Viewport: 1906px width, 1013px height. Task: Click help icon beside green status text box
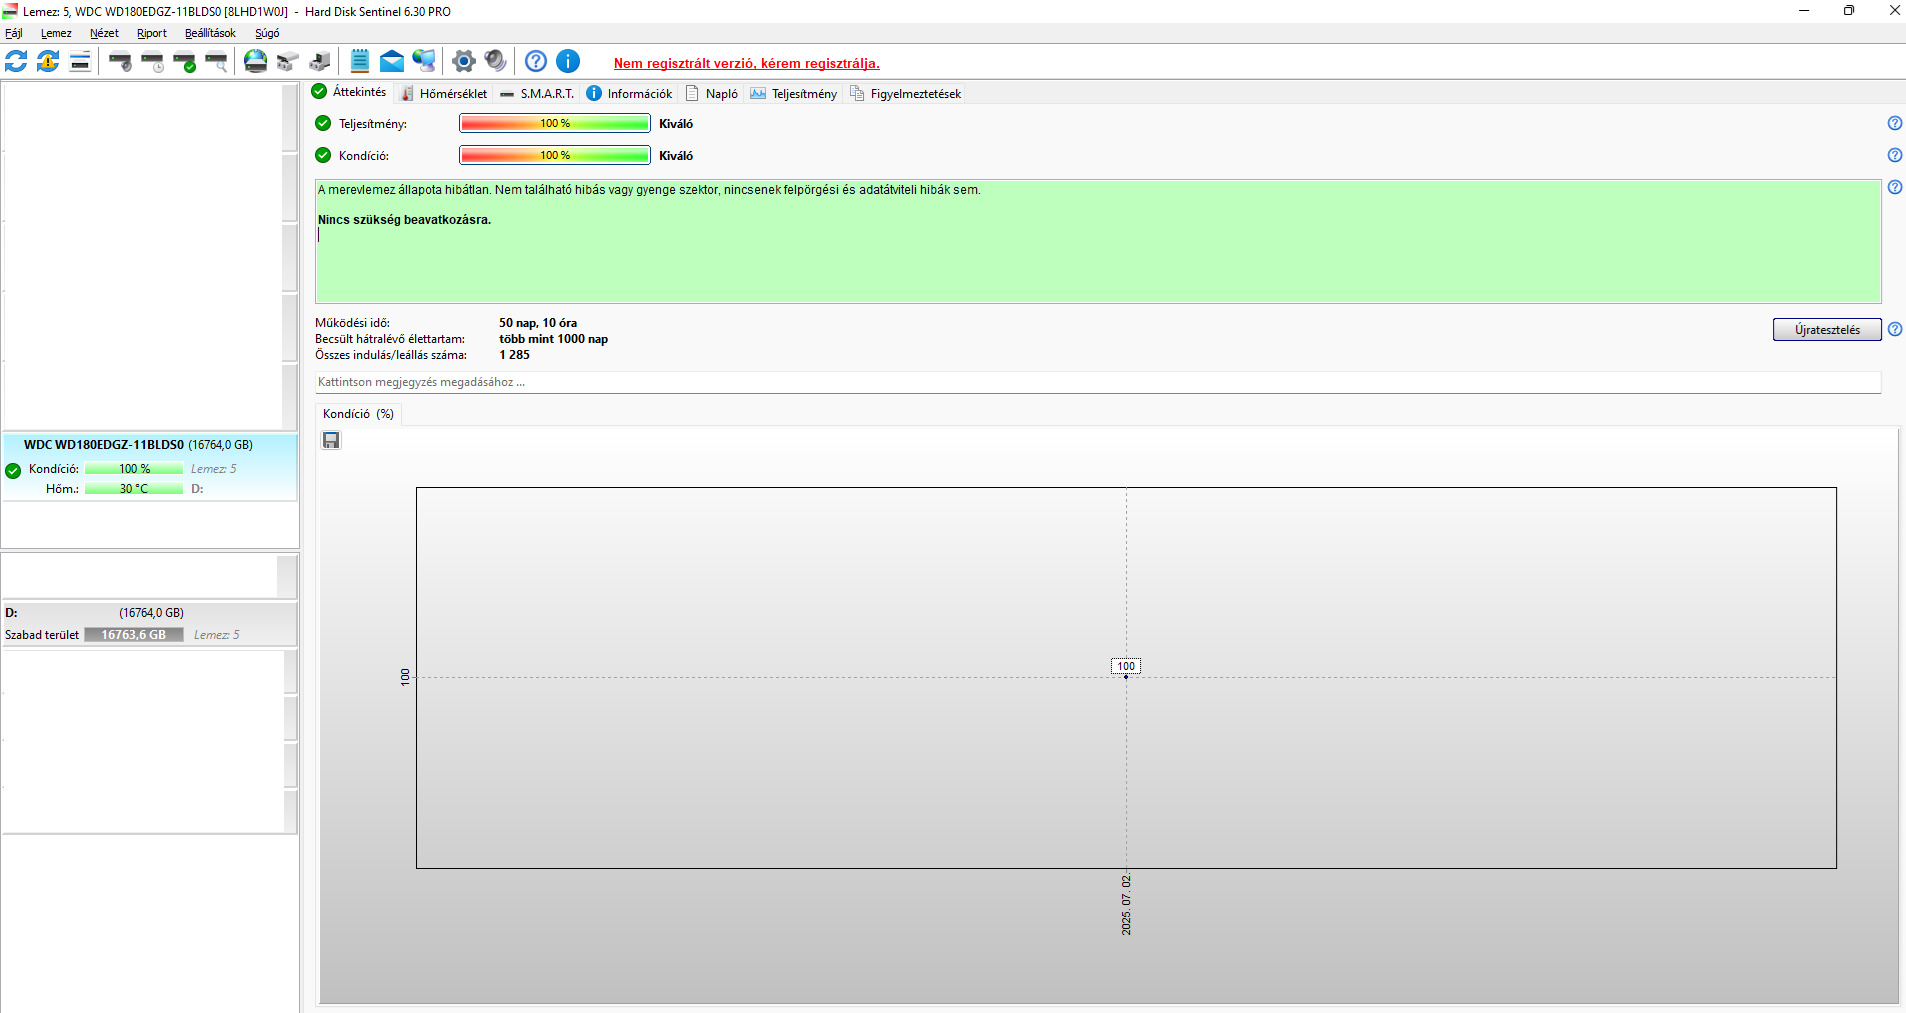1895,187
